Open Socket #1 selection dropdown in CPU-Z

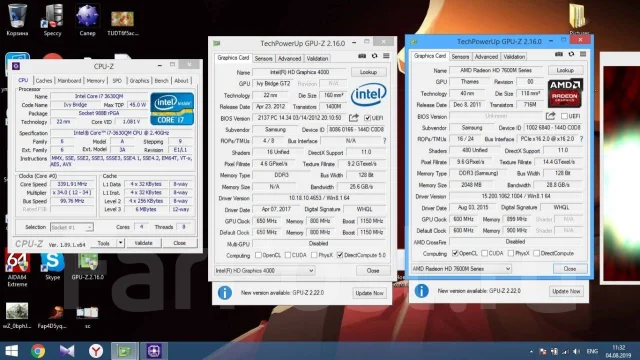point(72,227)
